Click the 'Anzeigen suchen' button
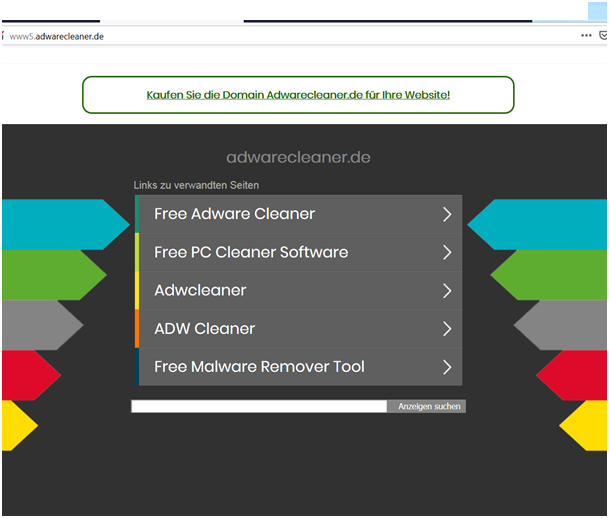The image size is (609, 518). [426, 406]
